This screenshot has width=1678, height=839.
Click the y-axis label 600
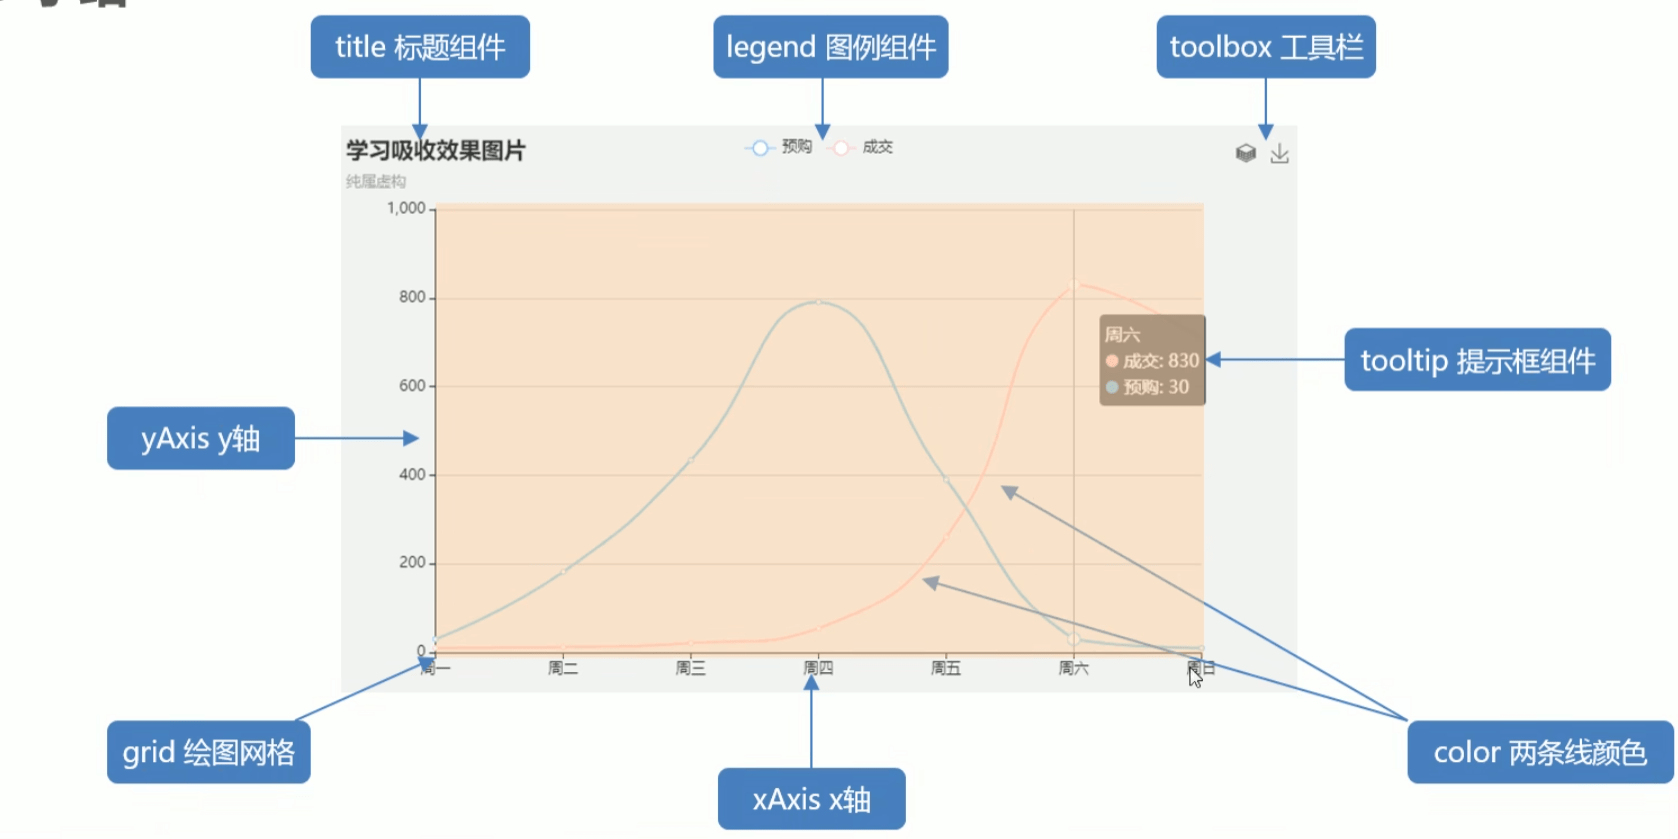[x=412, y=385]
